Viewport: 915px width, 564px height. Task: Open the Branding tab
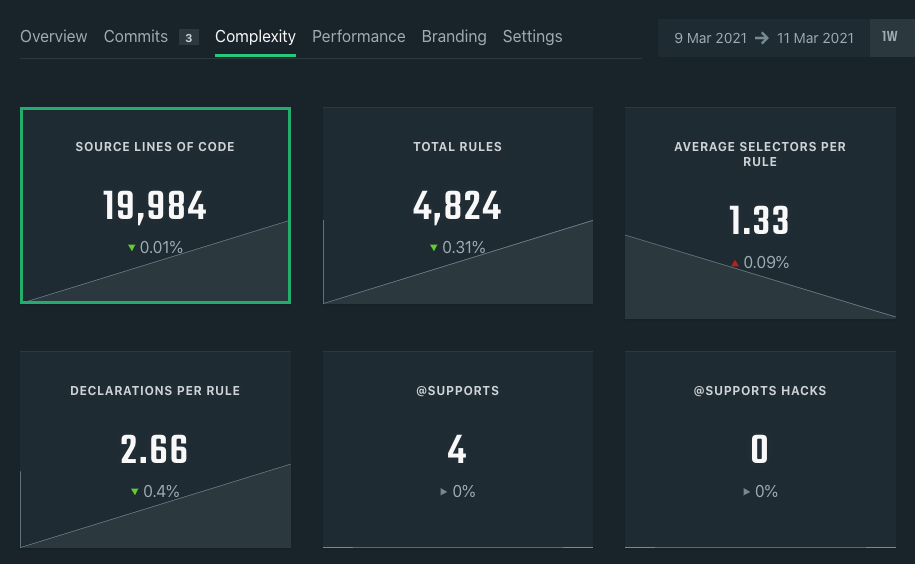coord(454,36)
